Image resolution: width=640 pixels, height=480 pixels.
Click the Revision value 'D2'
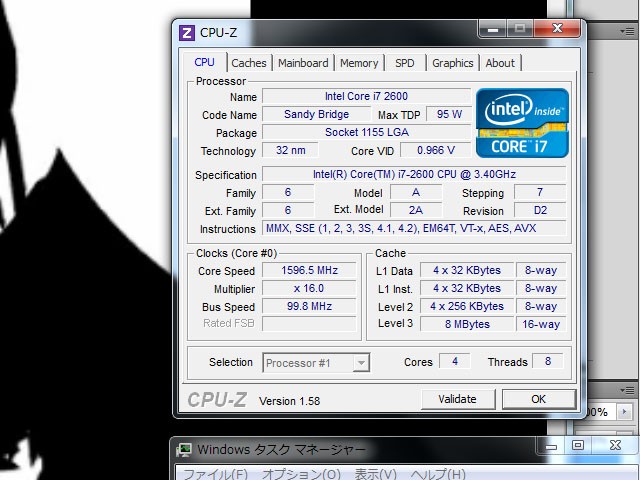[540, 210]
